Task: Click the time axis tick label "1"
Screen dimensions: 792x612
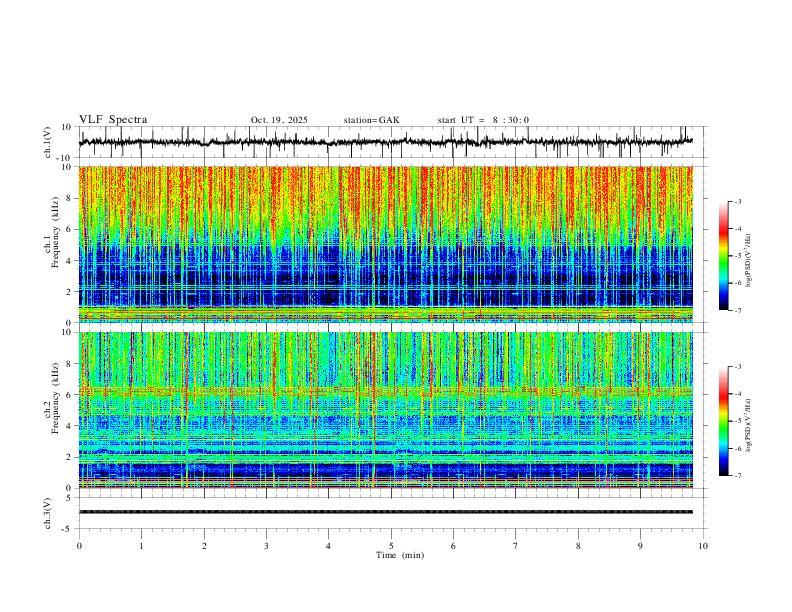Action: point(141,546)
